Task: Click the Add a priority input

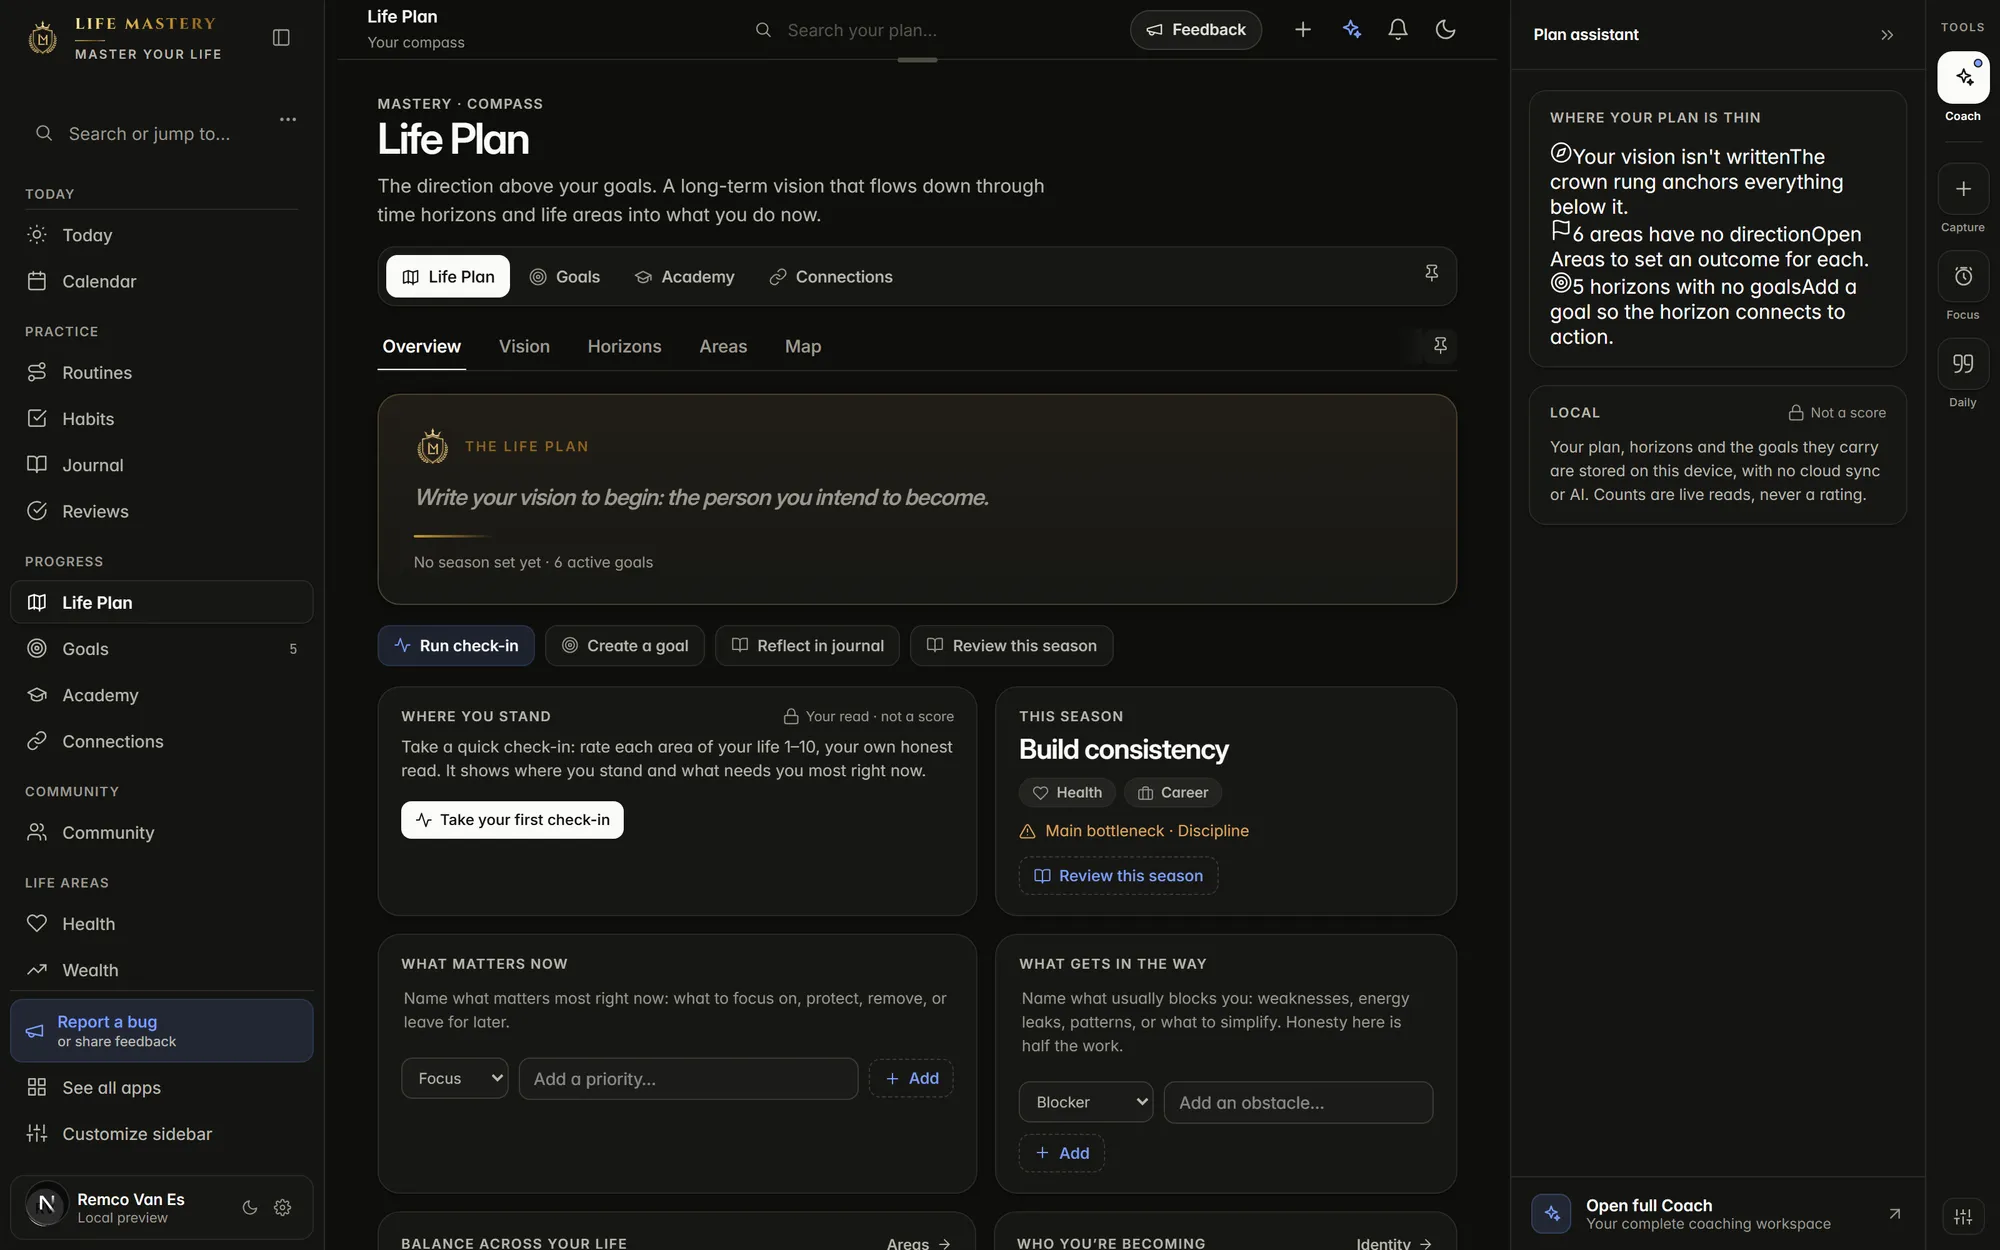Action: [688, 1079]
